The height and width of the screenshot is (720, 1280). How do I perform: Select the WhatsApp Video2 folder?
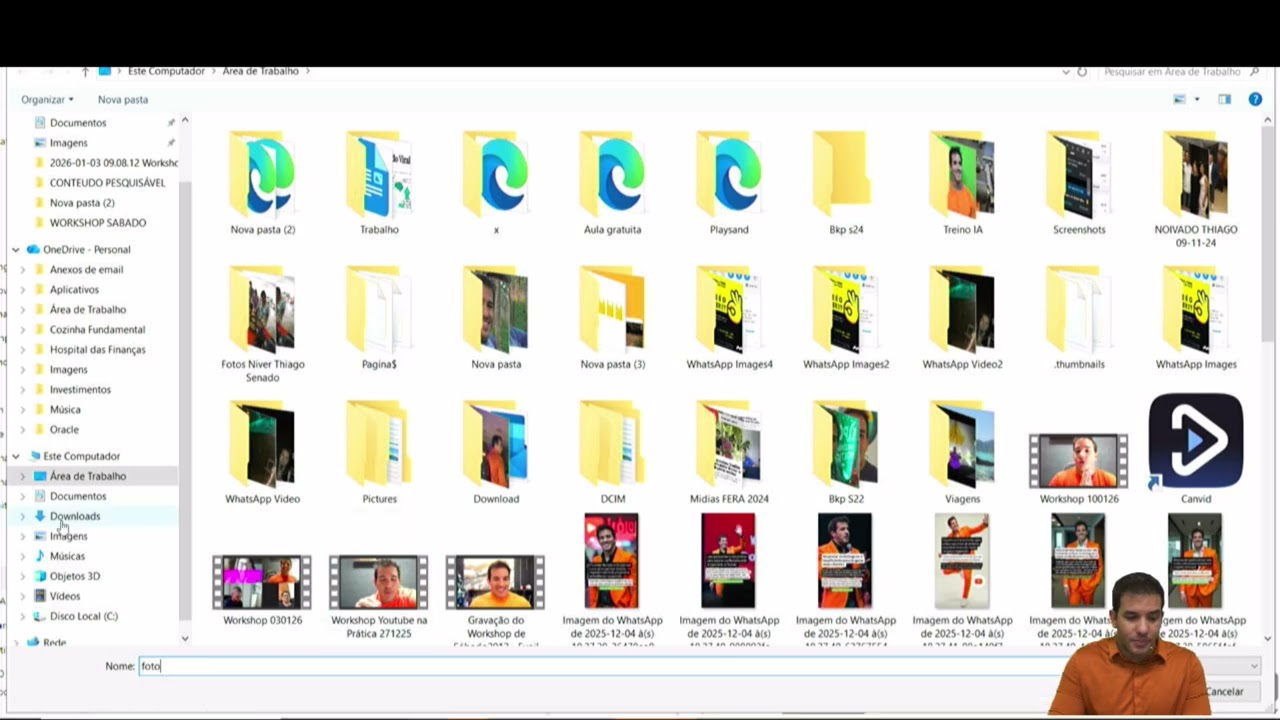point(962,317)
